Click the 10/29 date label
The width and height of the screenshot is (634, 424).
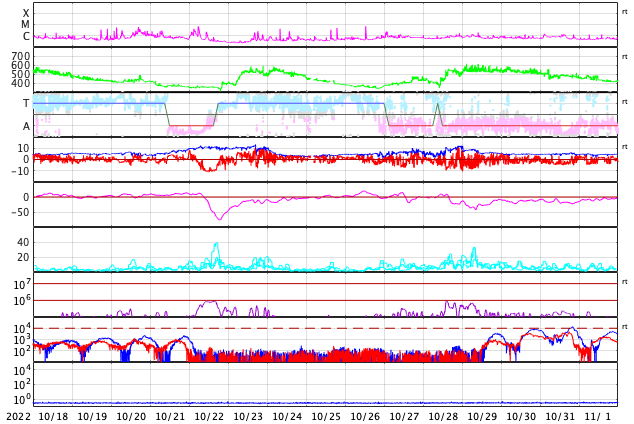482,416
